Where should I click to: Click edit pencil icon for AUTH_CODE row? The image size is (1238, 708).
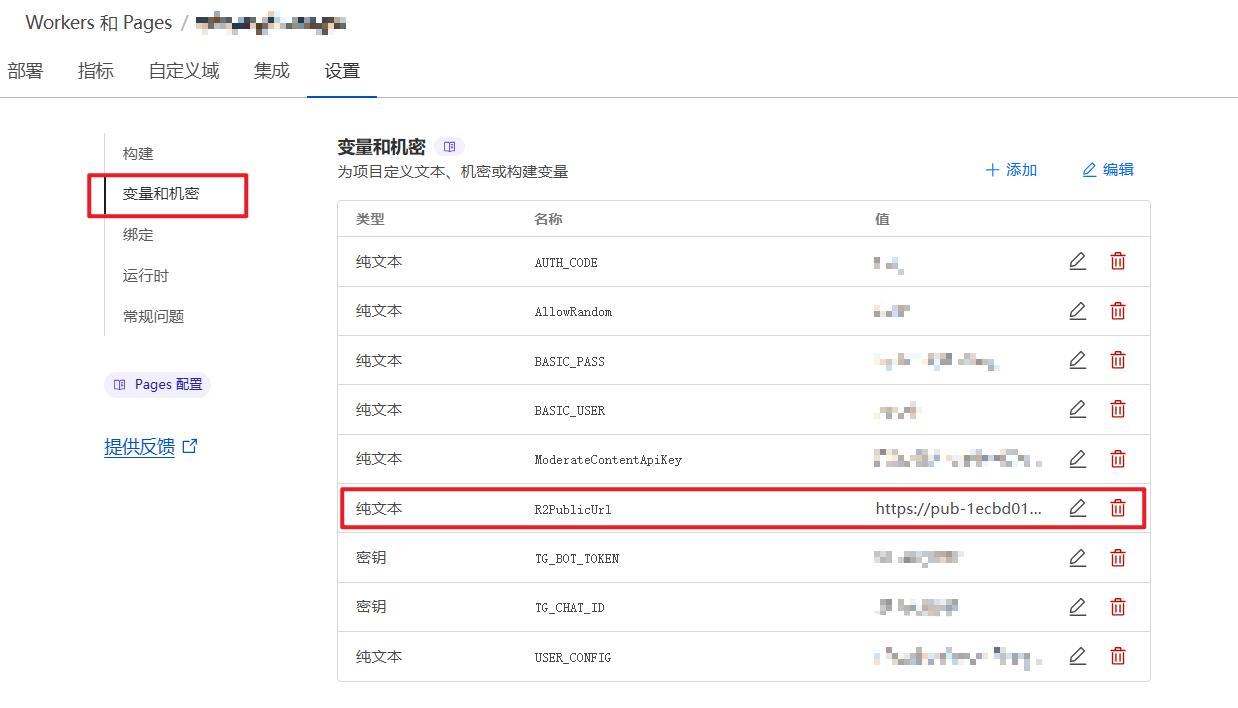[1077, 262]
